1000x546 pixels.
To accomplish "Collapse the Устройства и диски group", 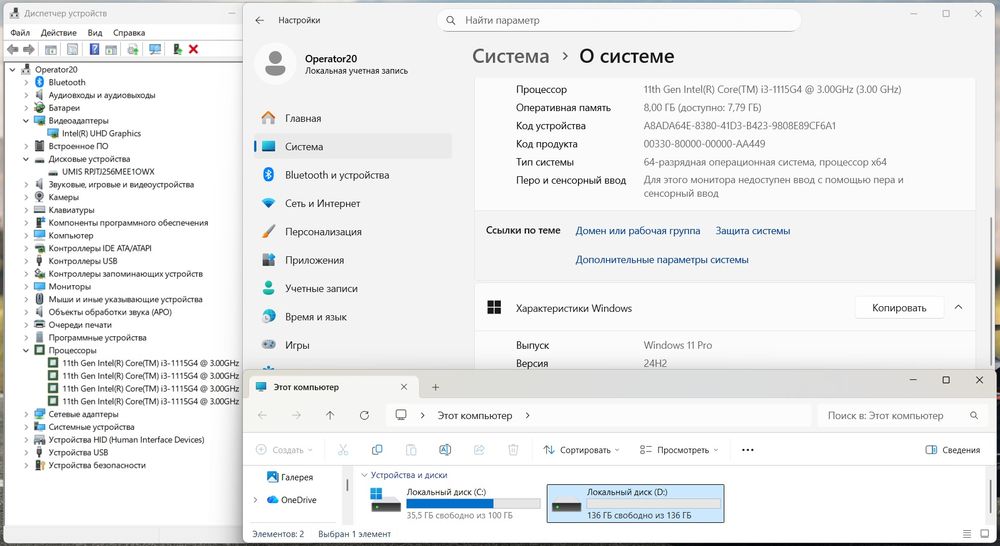I will pos(365,475).
